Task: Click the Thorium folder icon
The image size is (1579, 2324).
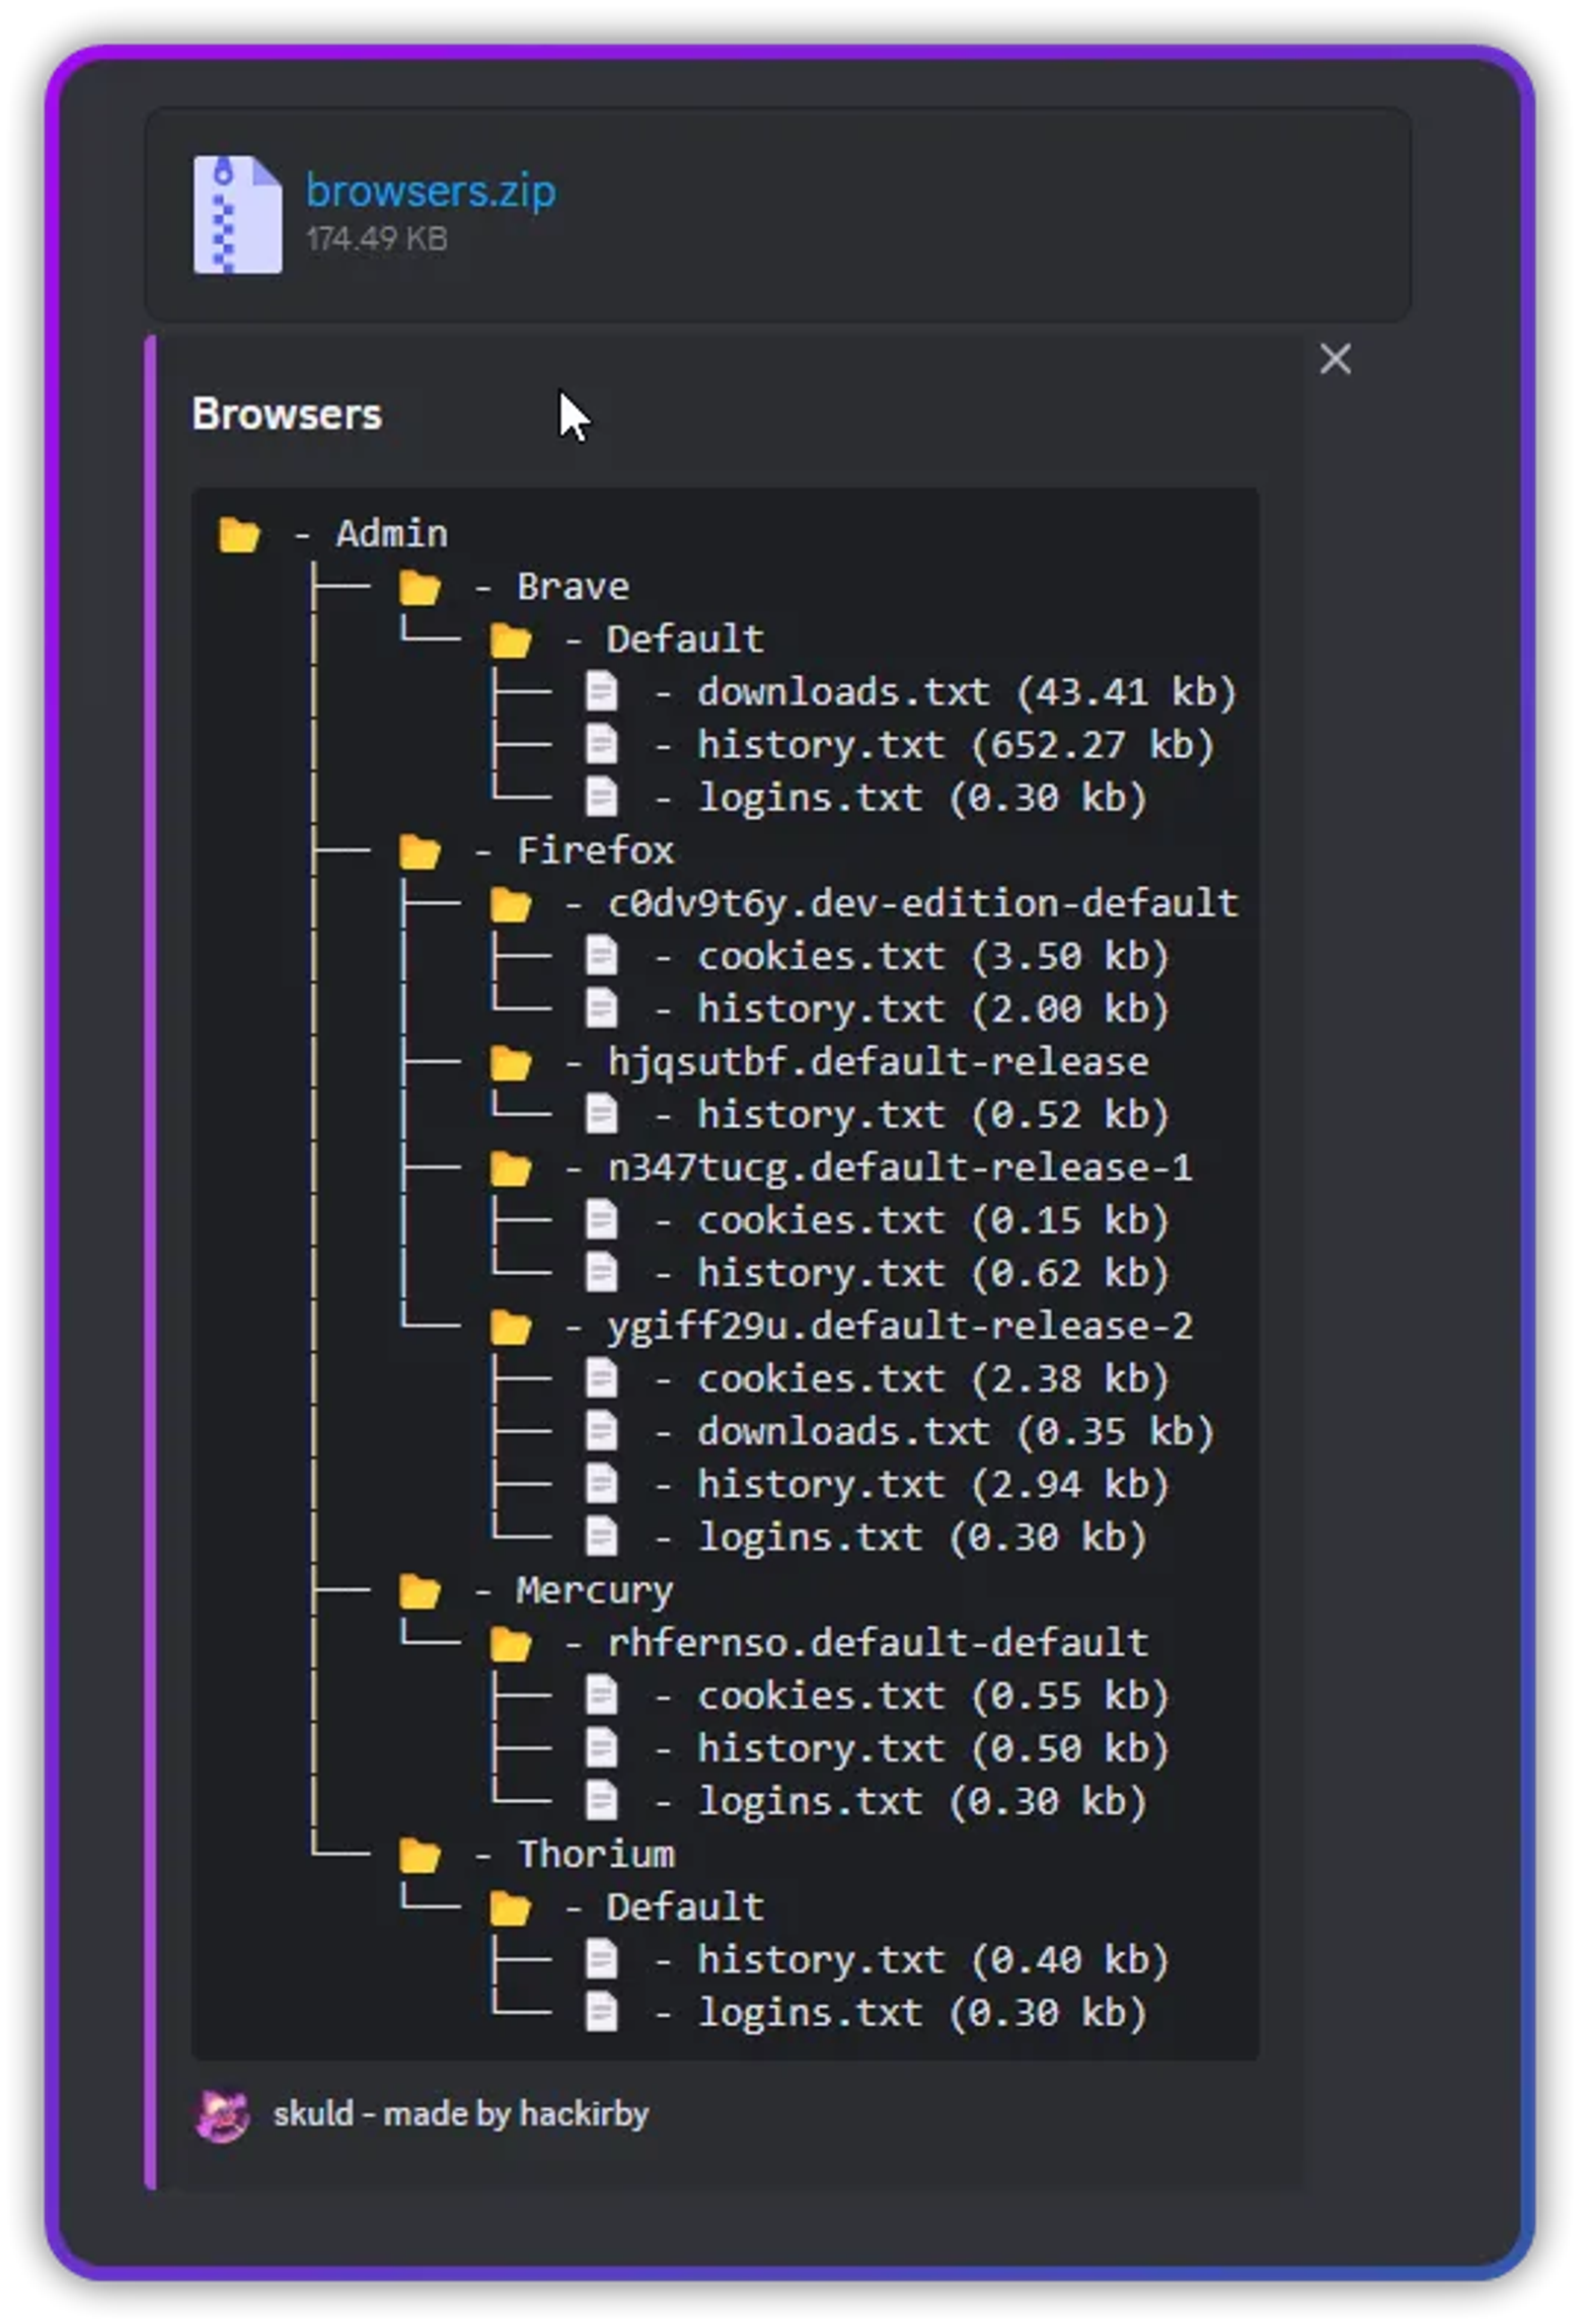Action: tap(420, 1855)
